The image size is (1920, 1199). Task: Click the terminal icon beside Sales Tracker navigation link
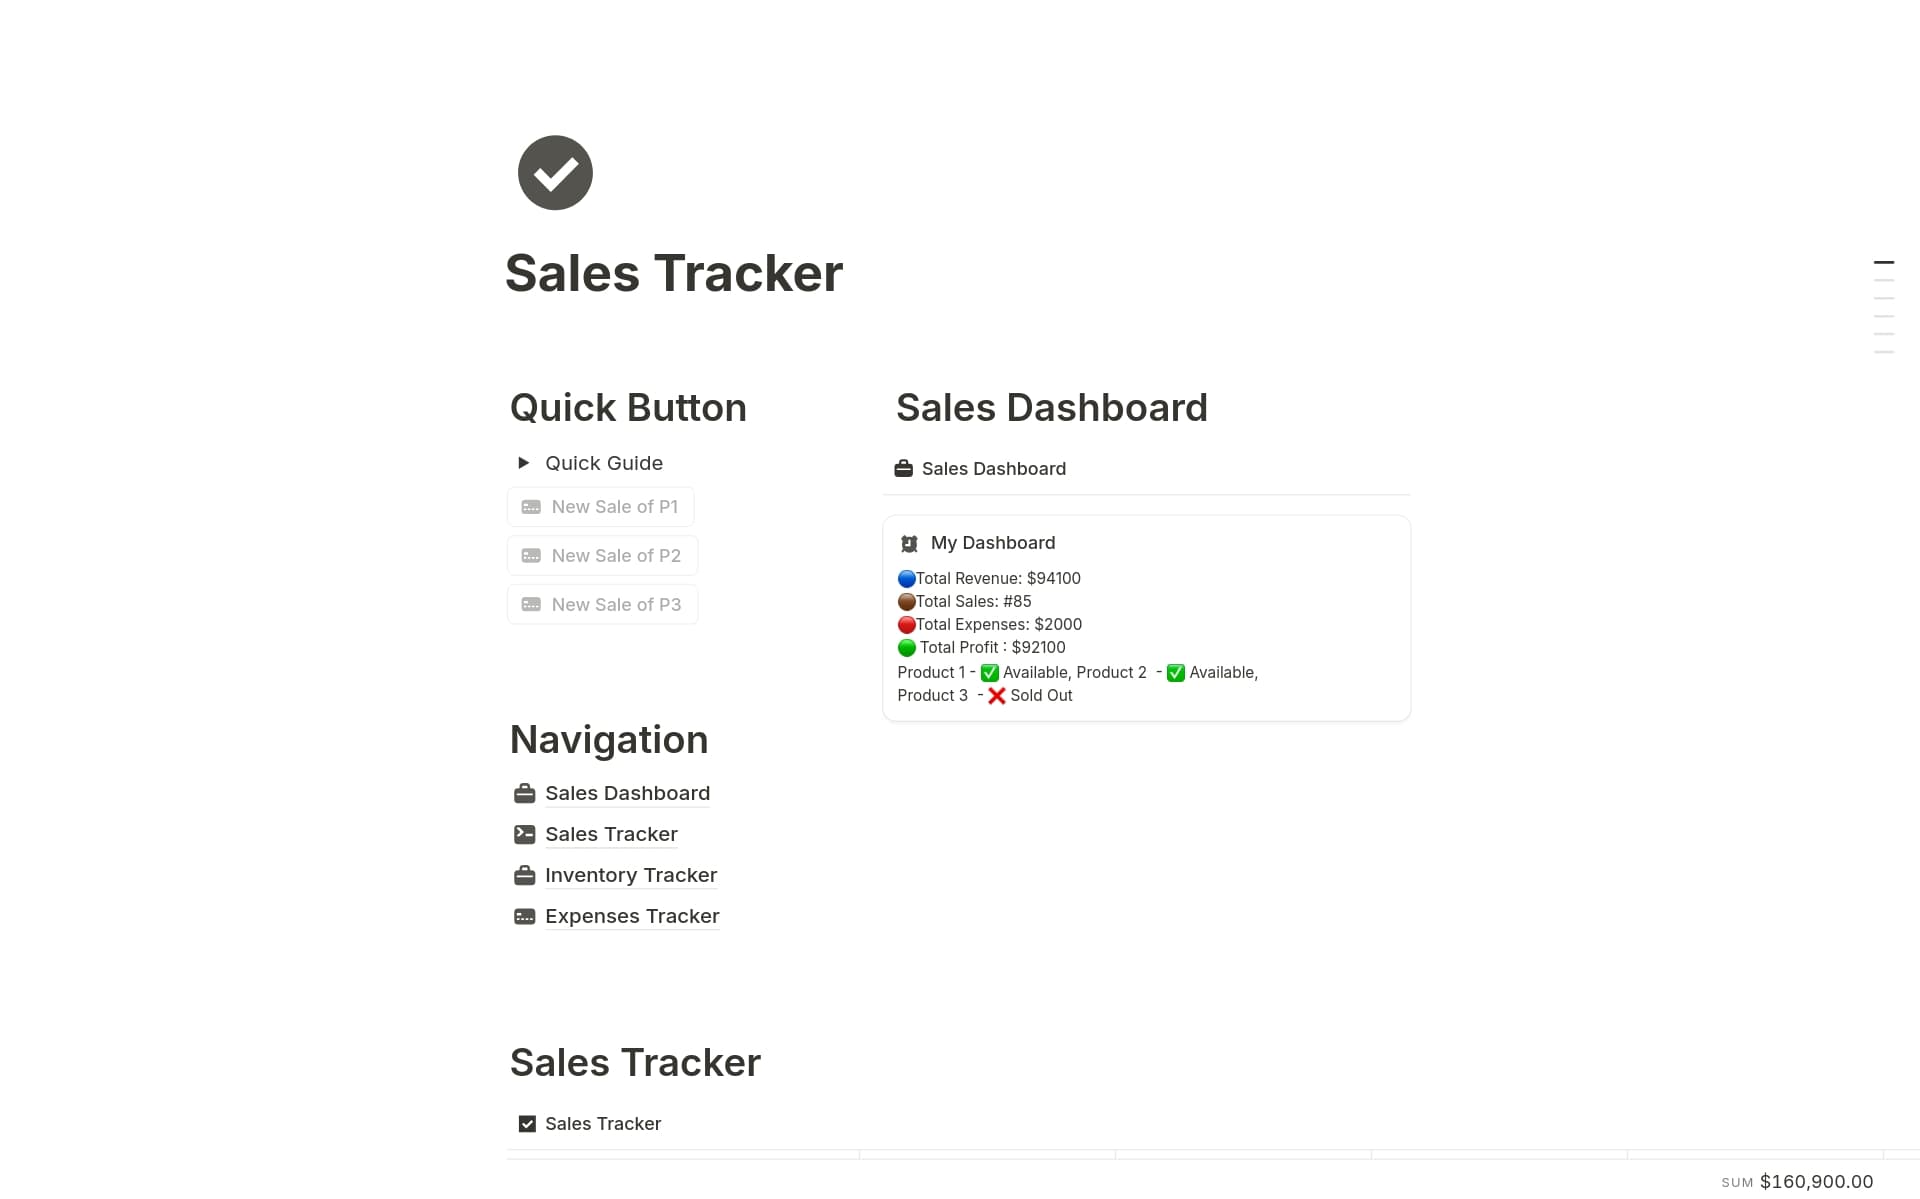tap(524, 833)
